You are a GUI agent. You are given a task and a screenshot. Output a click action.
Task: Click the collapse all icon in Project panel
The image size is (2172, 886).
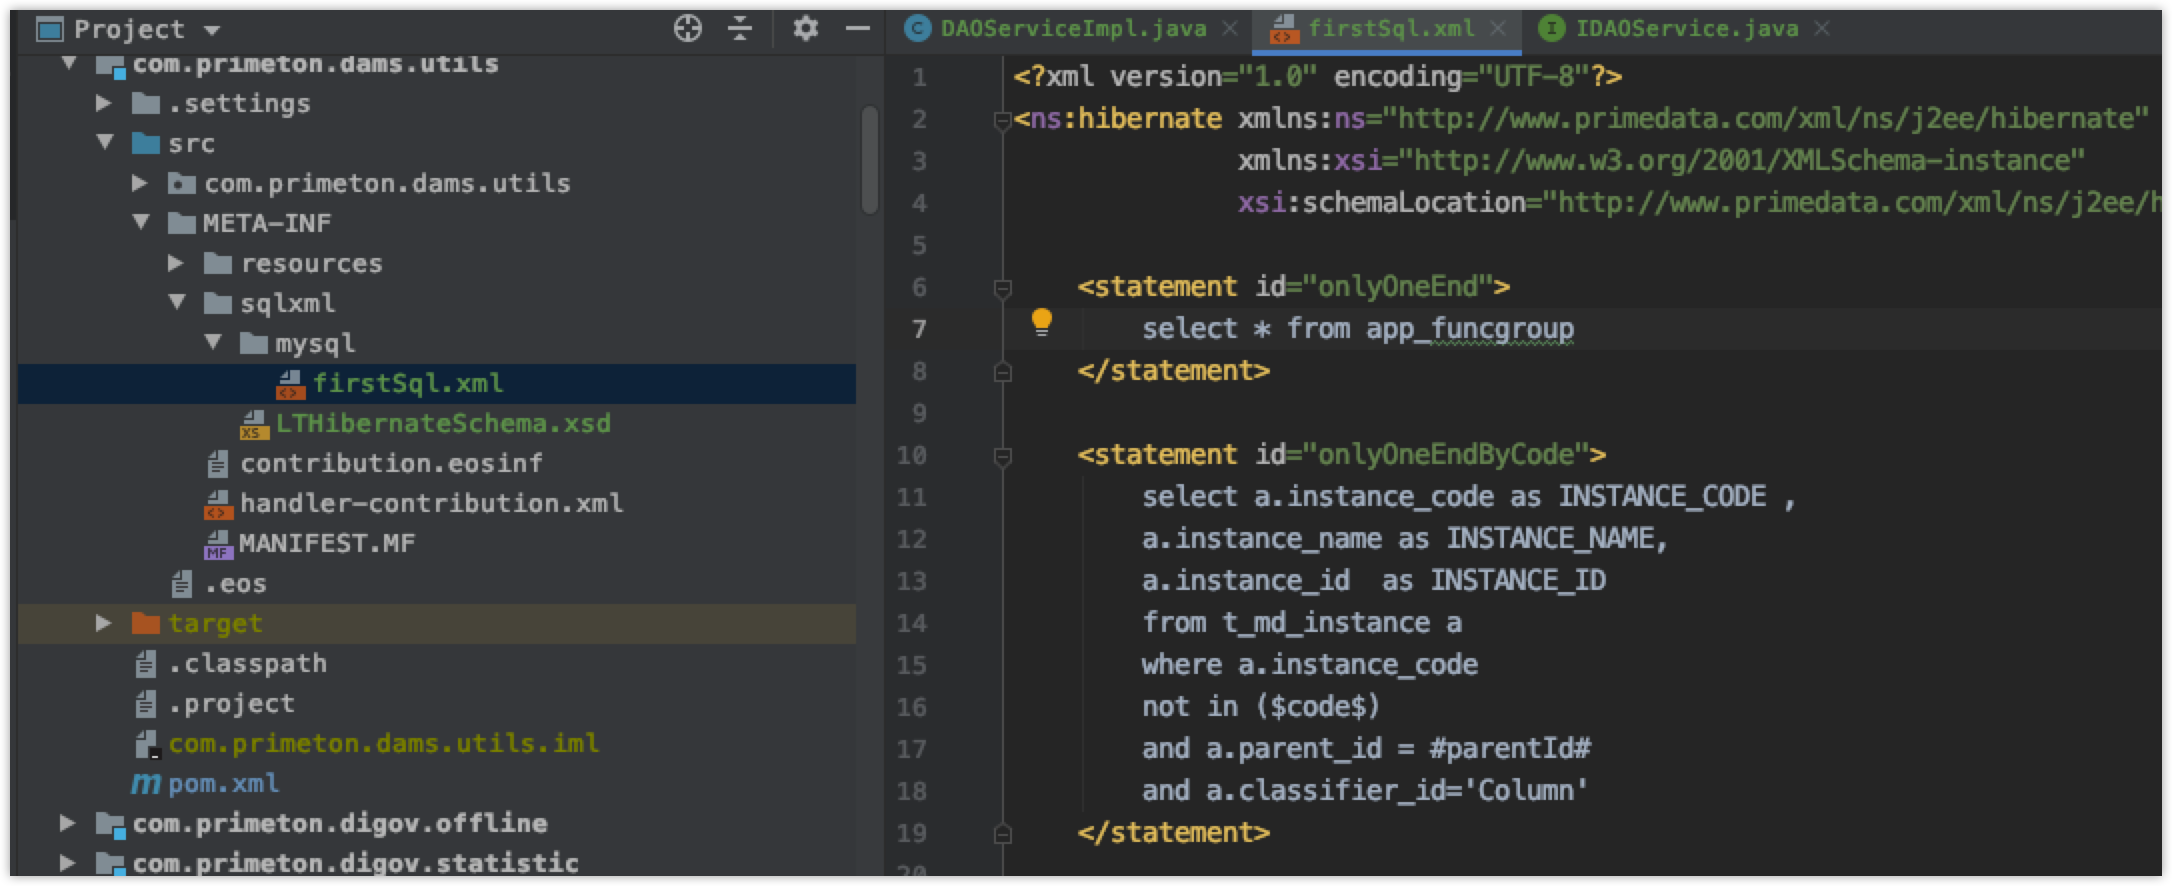click(x=739, y=29)
